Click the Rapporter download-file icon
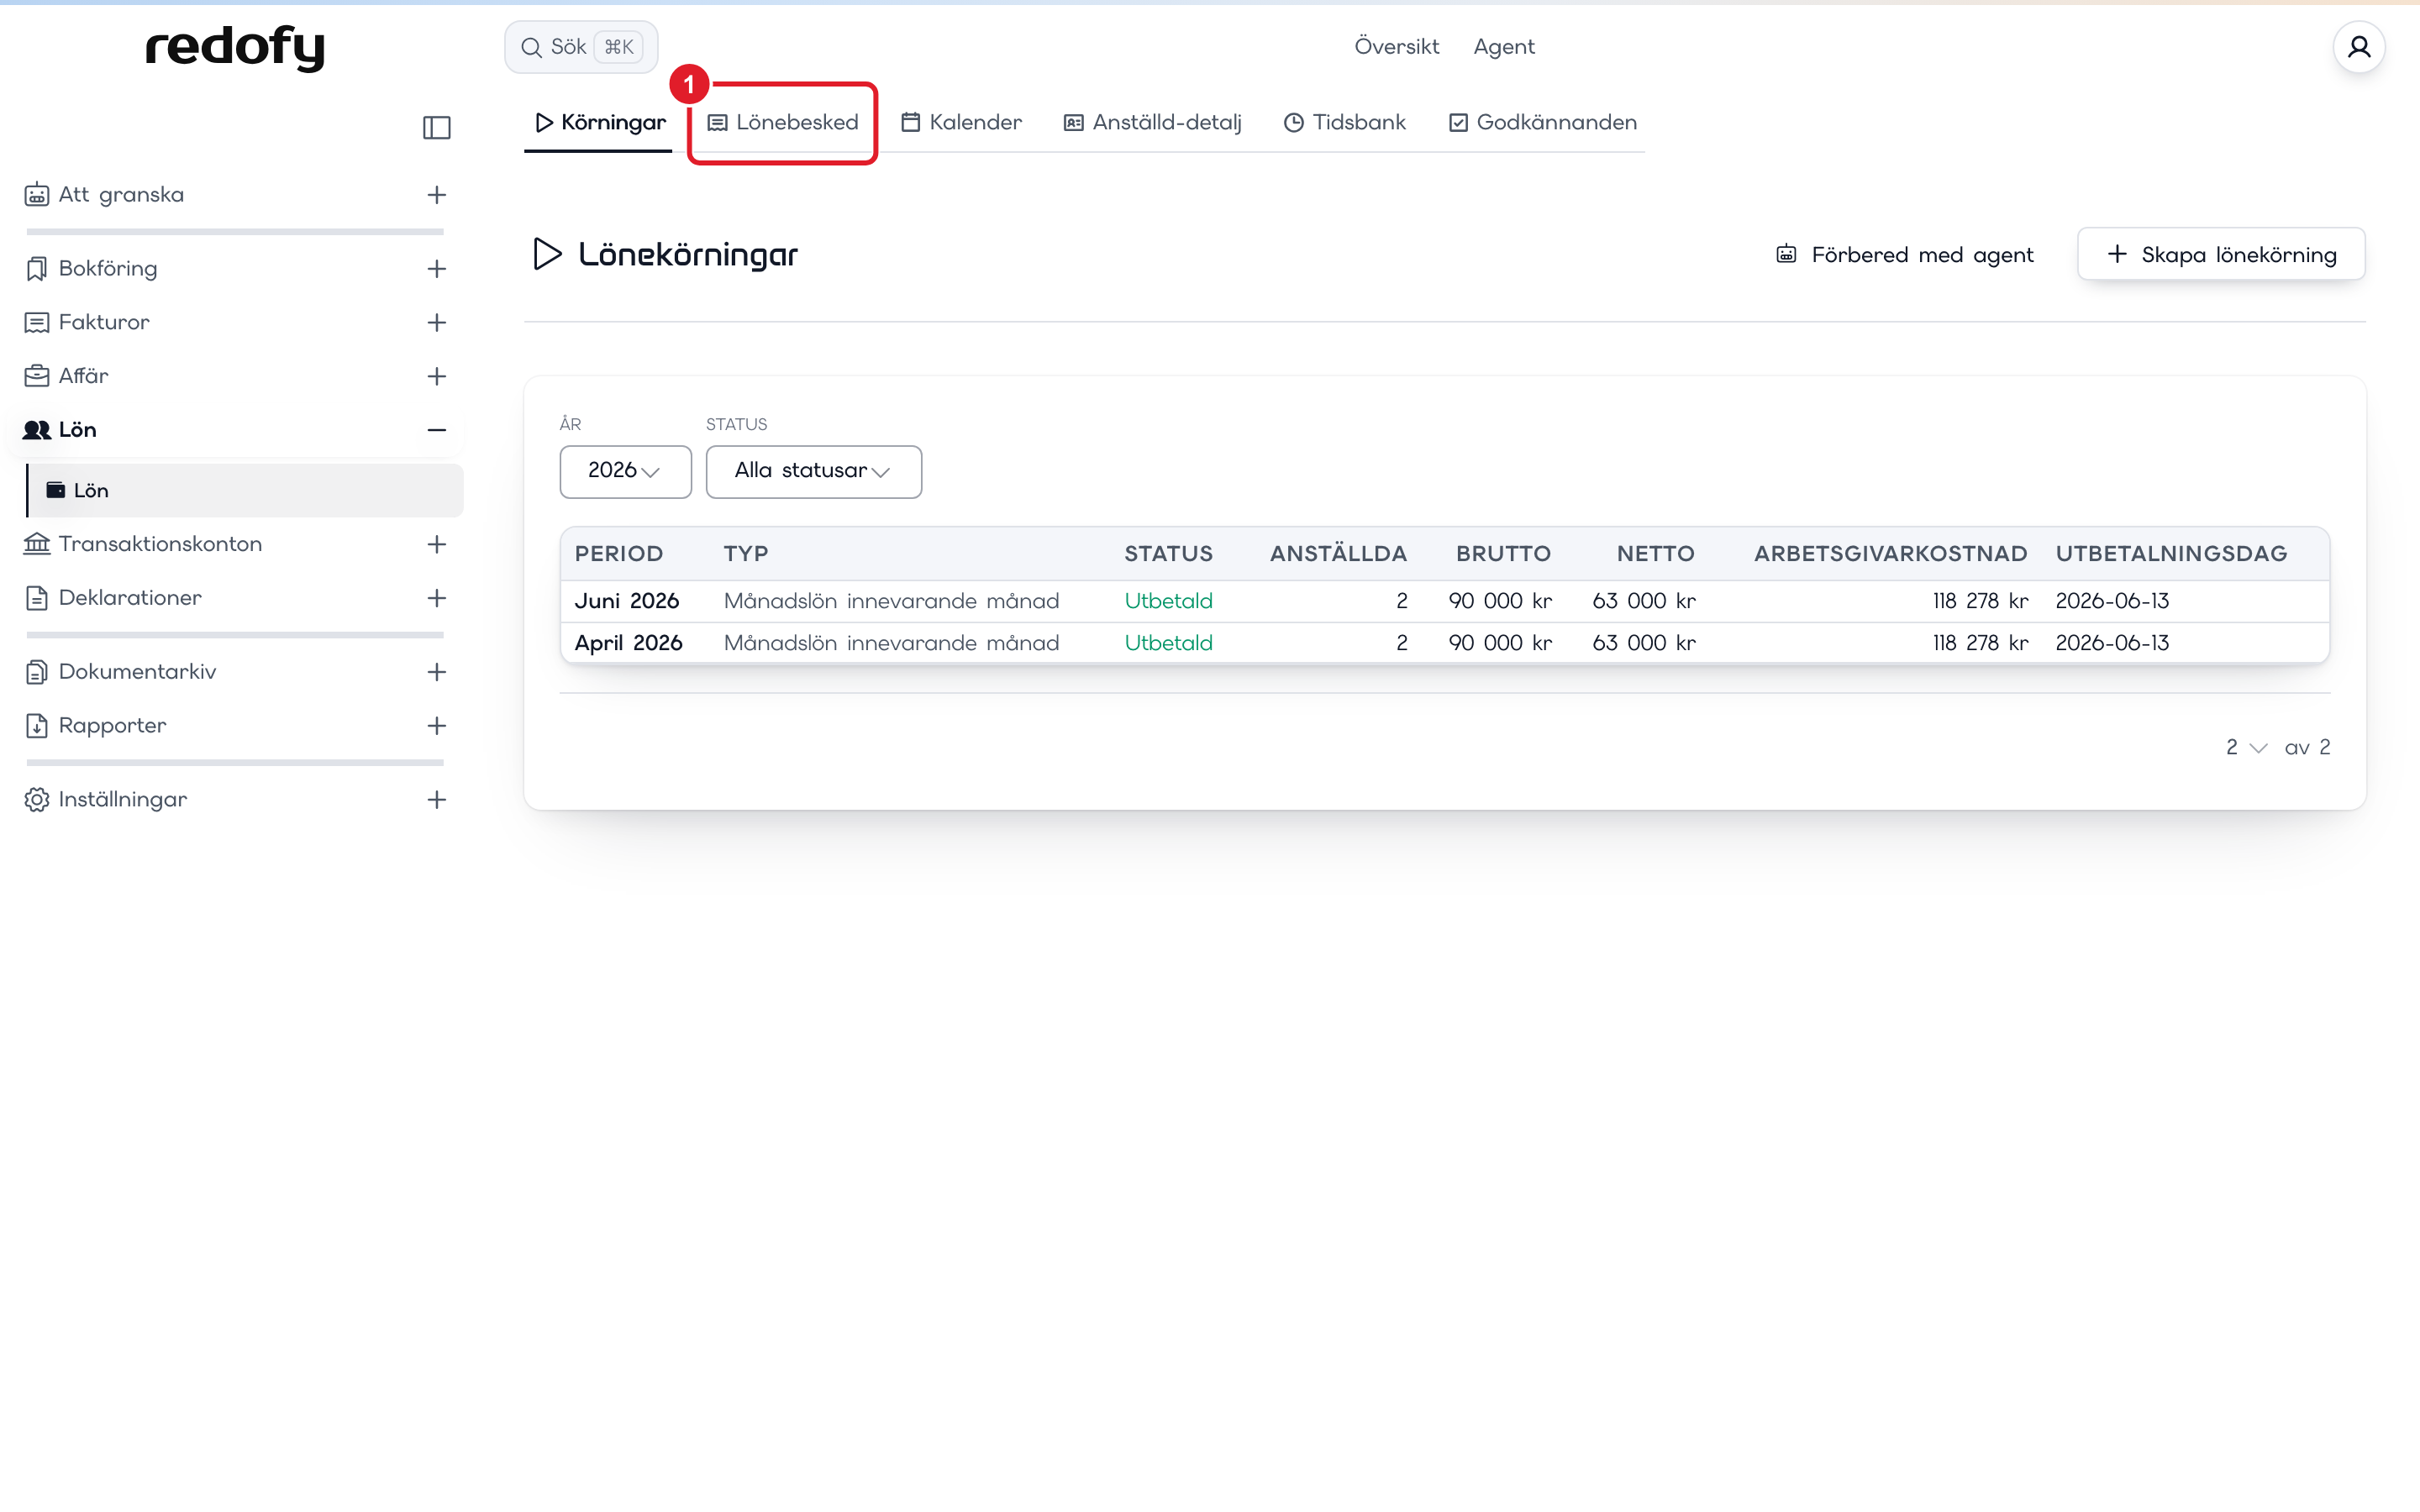This screenshot has width=2420, height=1512. (x=37, y=726)
